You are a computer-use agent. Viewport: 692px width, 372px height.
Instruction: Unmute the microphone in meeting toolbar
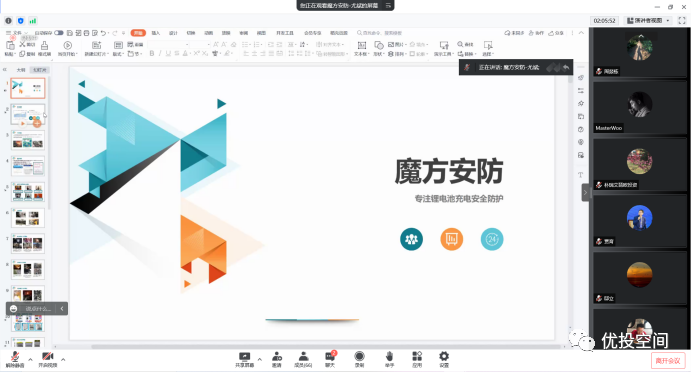(x=15, y=359)
